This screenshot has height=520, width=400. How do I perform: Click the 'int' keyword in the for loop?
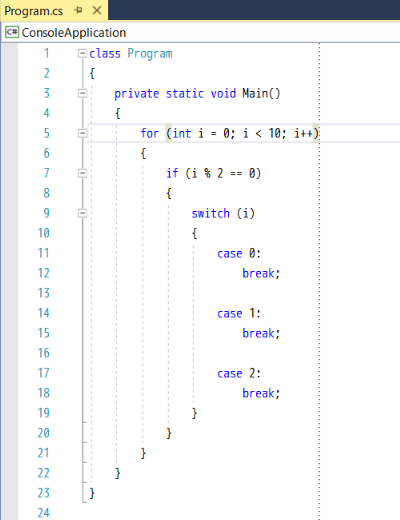182,133
